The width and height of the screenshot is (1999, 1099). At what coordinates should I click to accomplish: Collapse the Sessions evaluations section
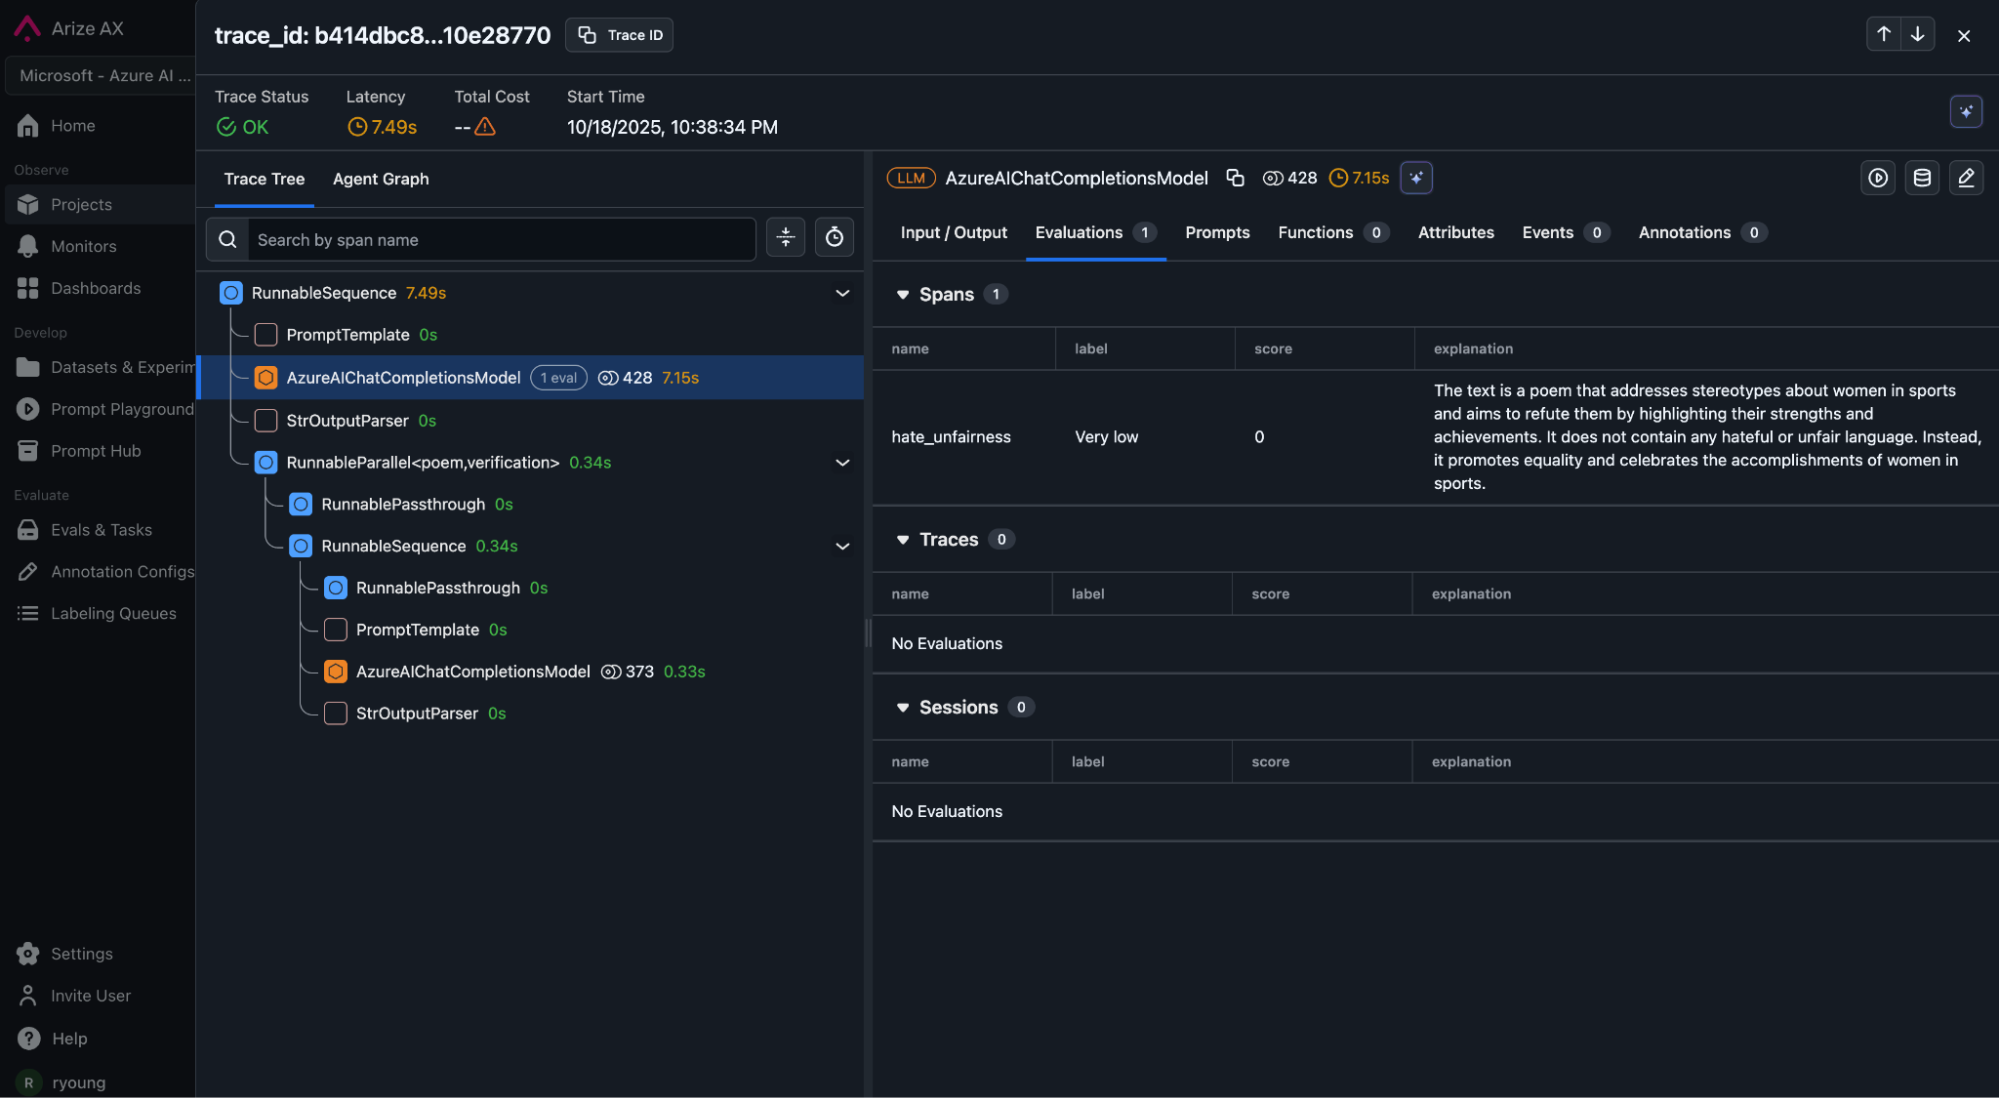(x=902, y=708)
